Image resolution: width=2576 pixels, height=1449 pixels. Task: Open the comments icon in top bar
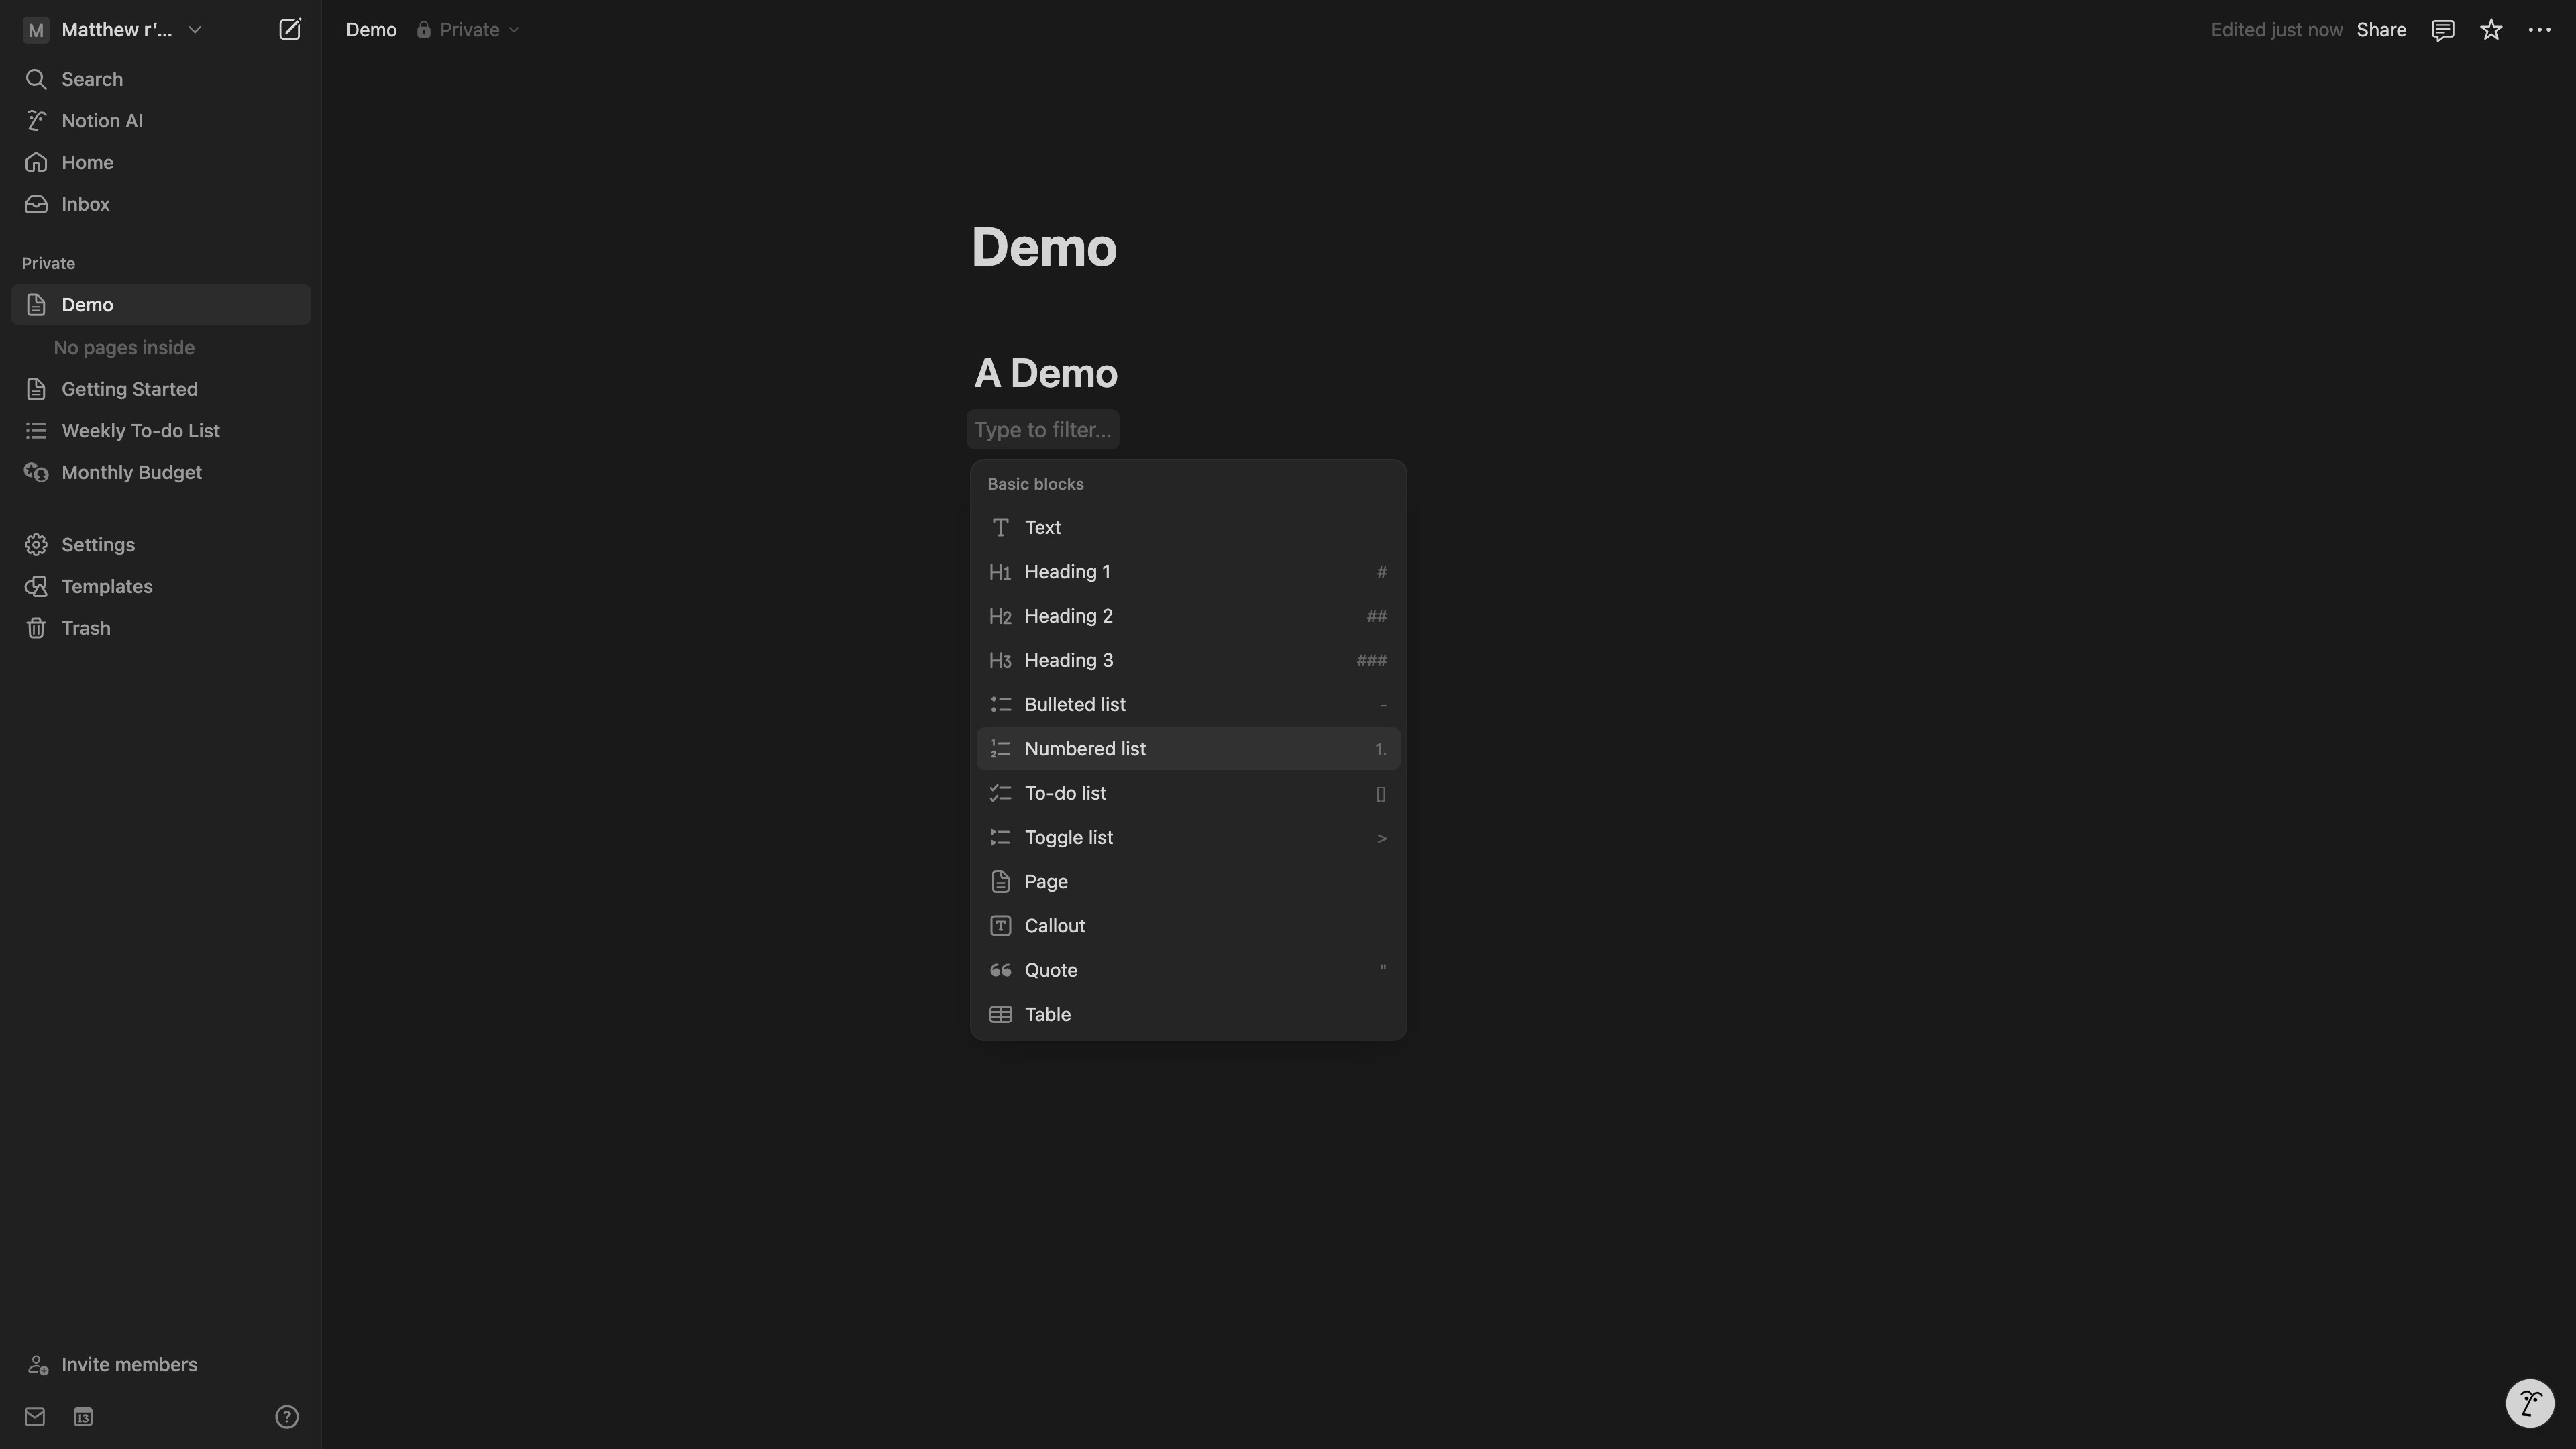2442,30
